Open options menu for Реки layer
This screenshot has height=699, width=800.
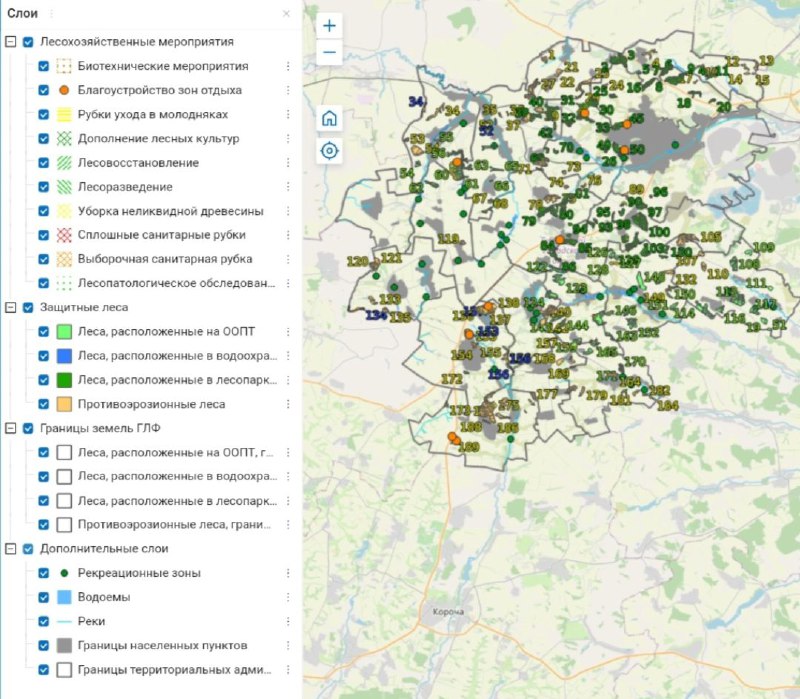(x=288, y=621)
